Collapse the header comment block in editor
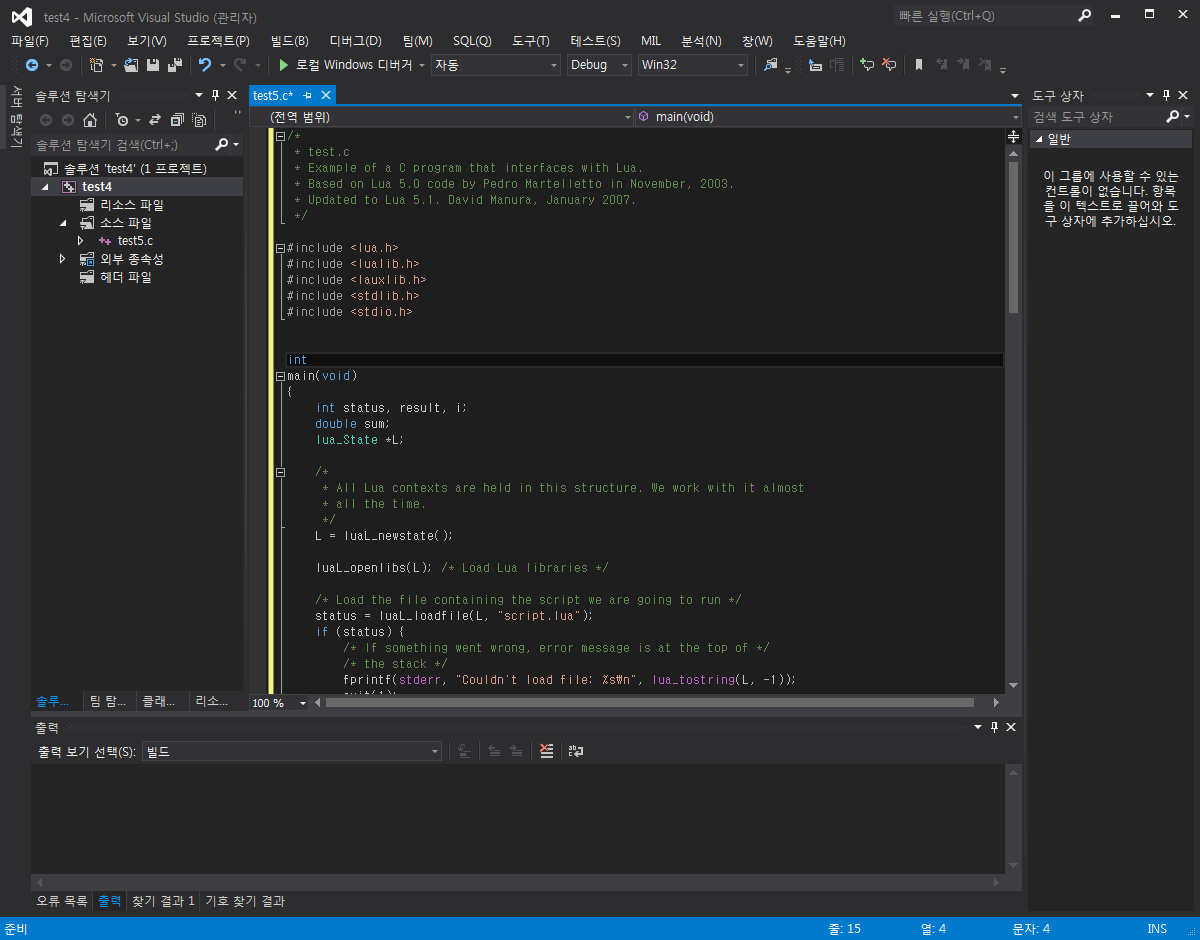 pos(281,136)
